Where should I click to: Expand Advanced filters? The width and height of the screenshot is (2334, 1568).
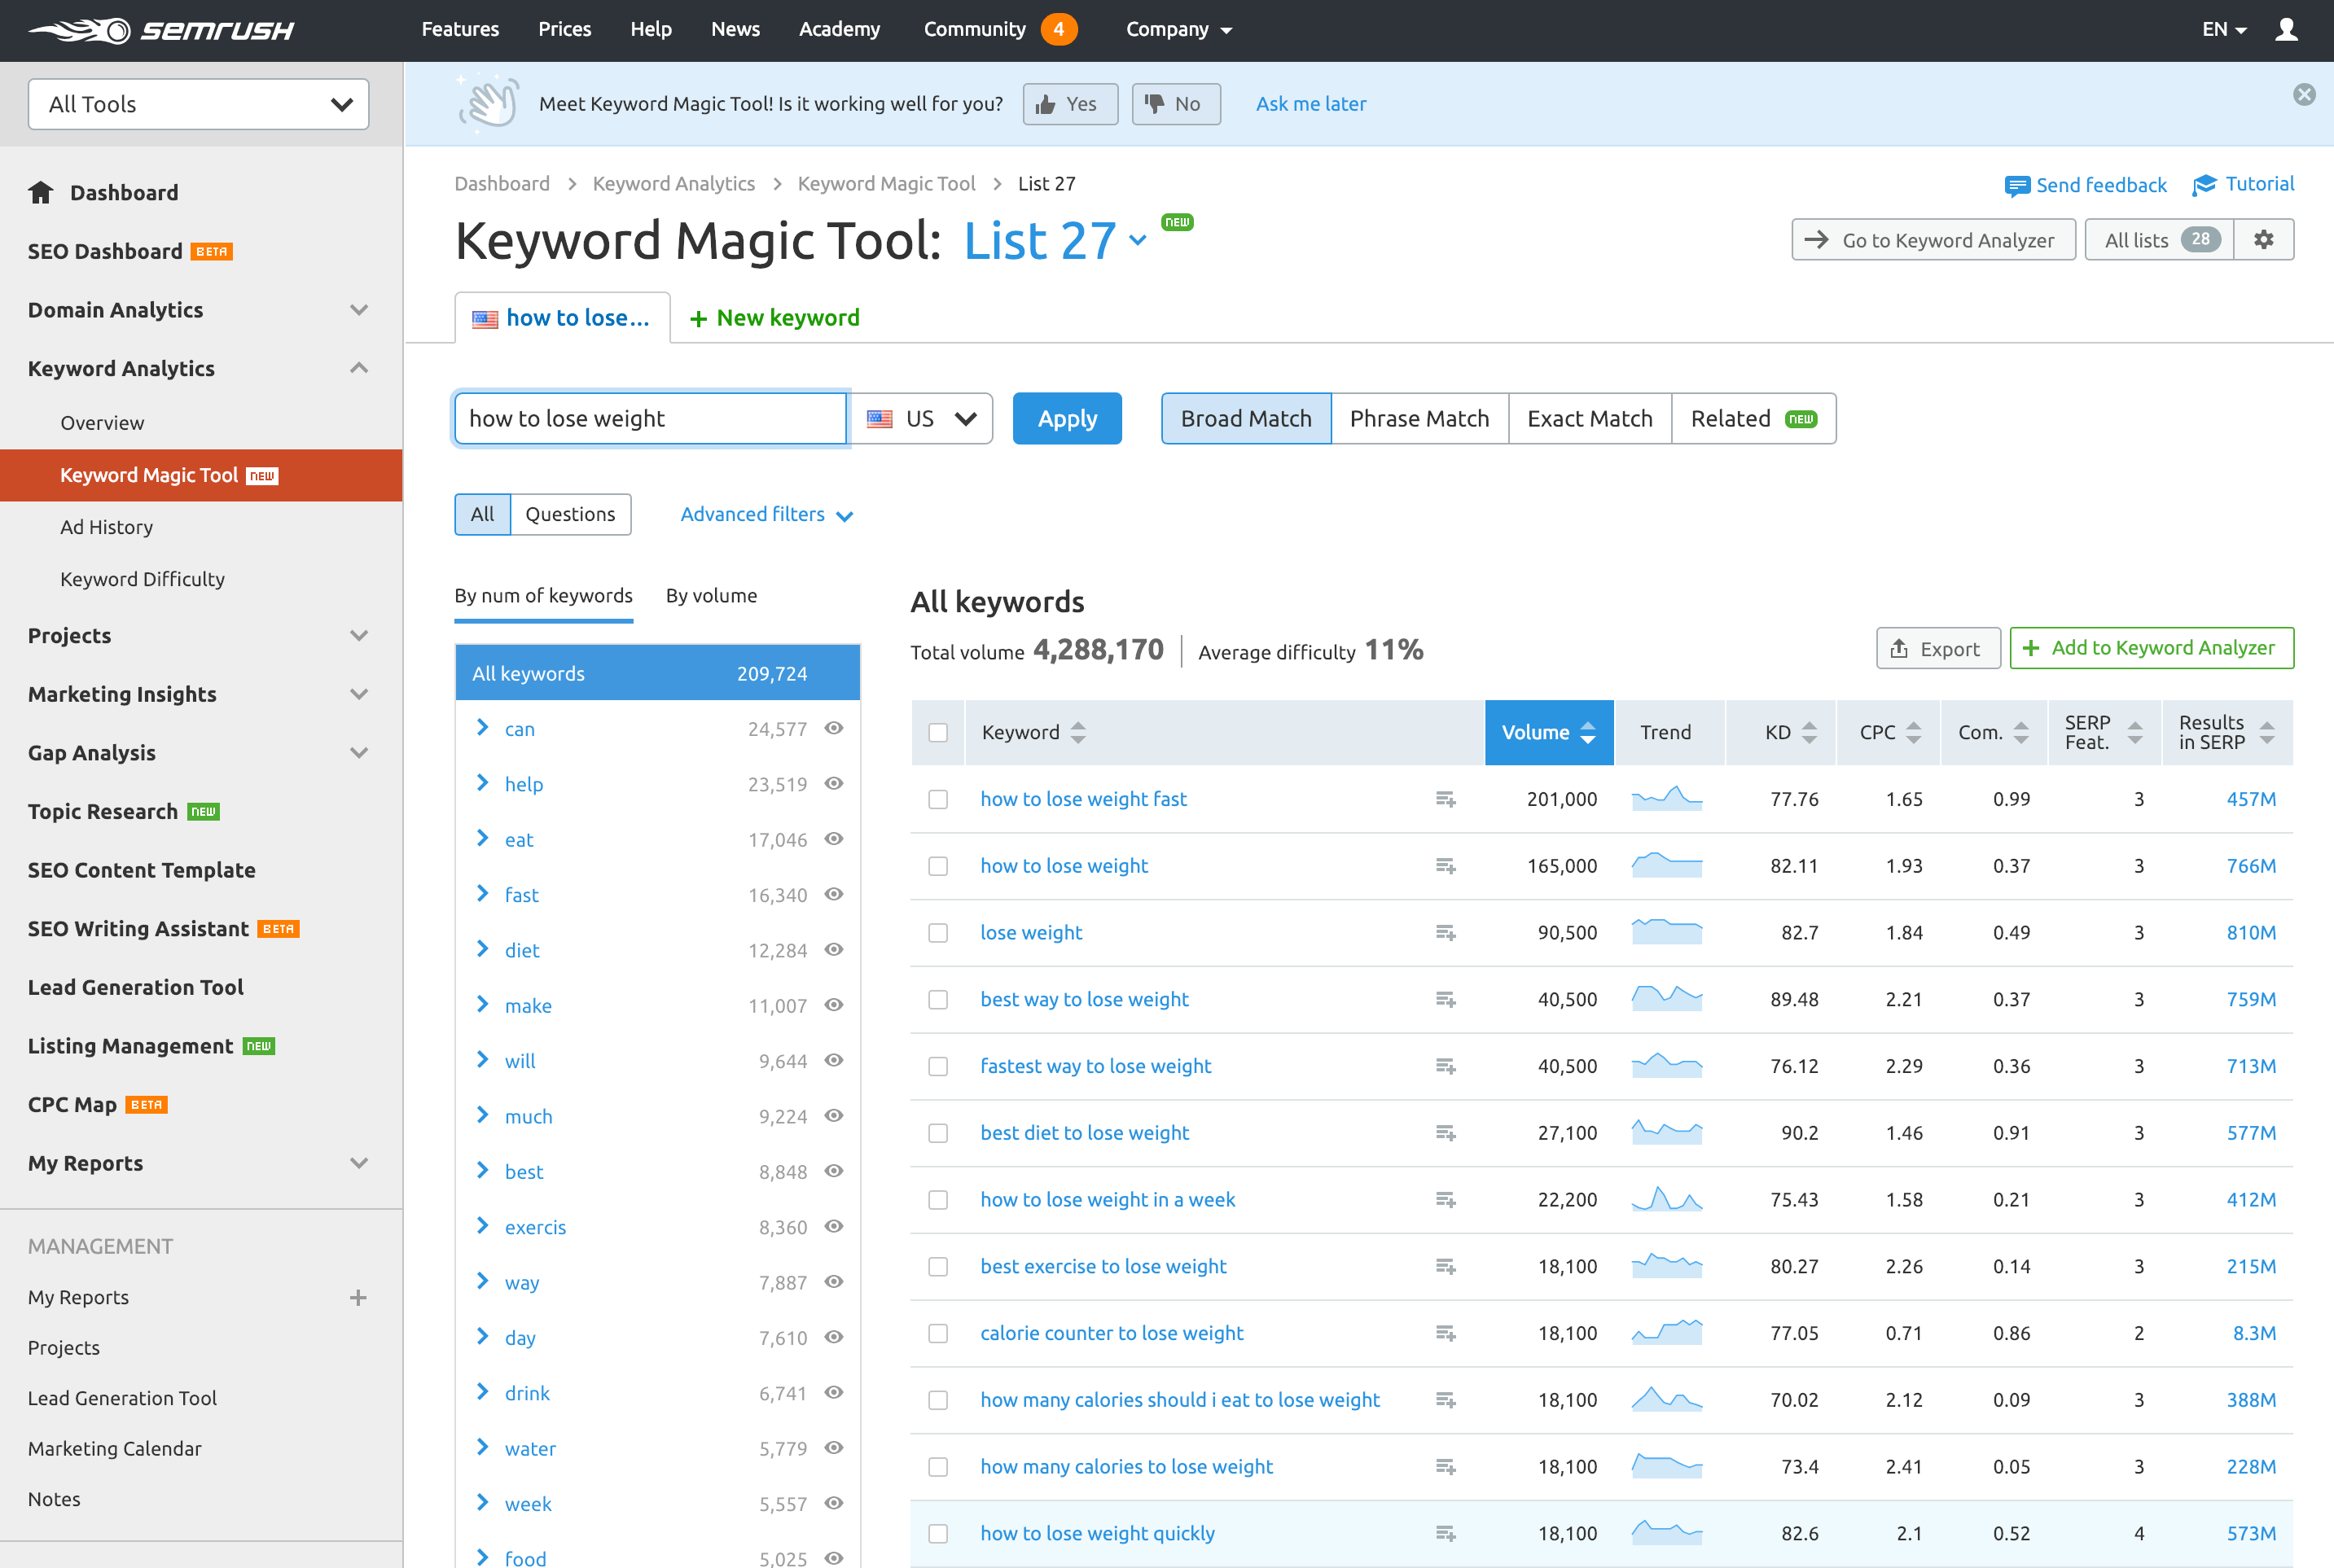pos(766,514)
